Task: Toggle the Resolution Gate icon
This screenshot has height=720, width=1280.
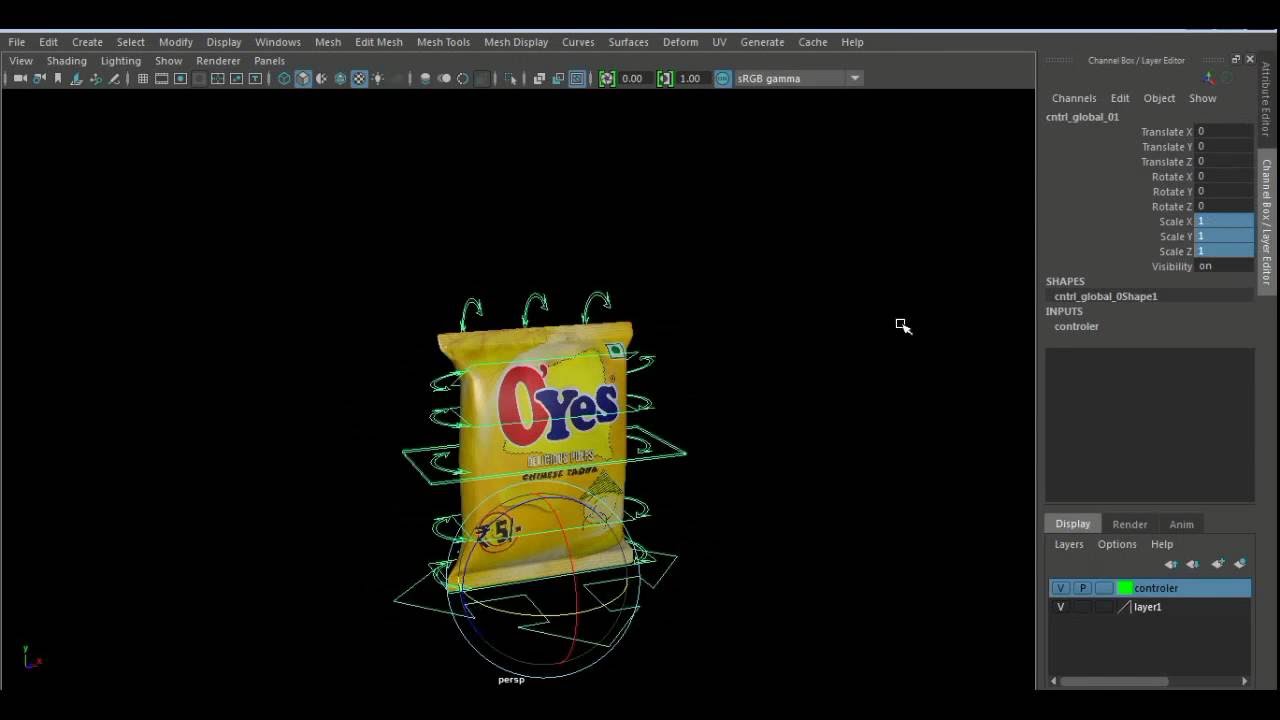Action: [x=180, y=78]
